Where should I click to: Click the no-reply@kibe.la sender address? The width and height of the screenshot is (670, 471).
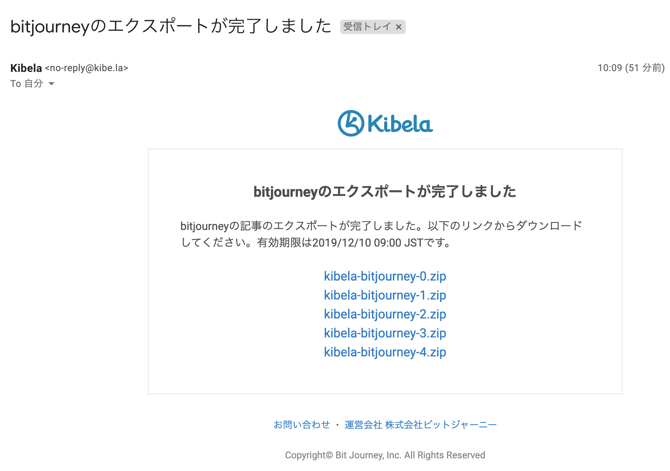[87, 68]
